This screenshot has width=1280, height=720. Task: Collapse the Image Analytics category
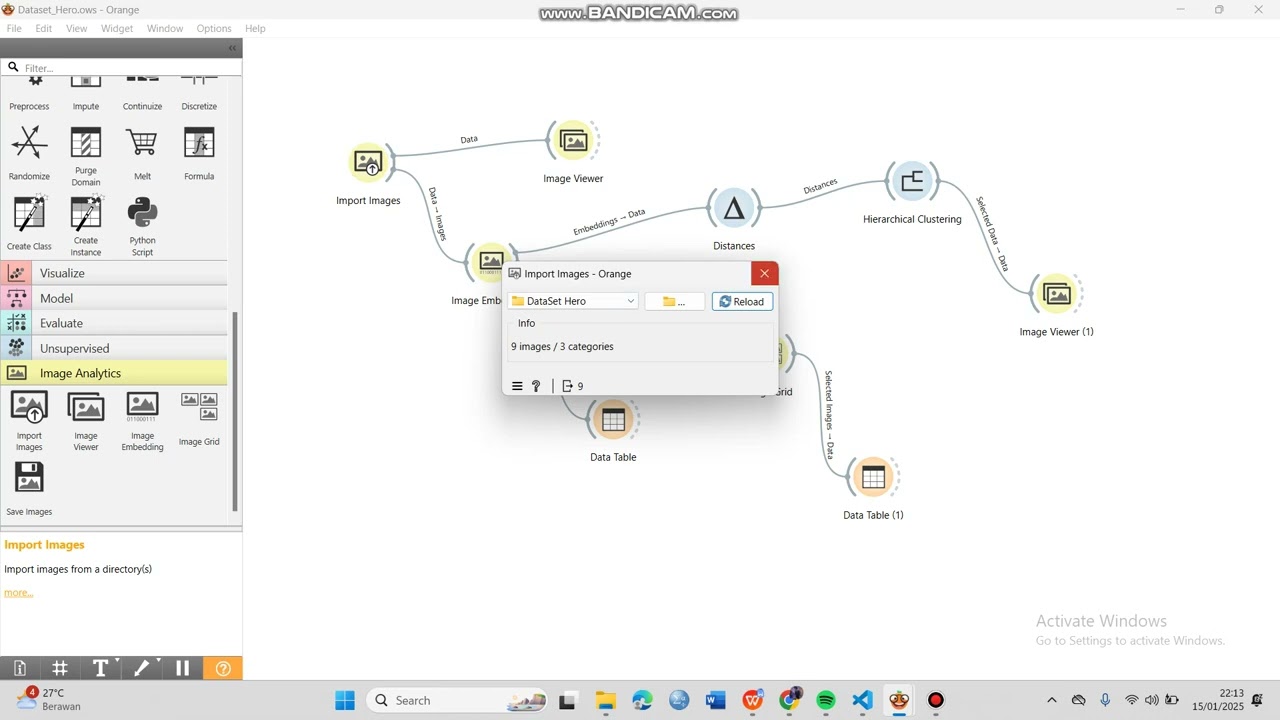(114, 373)
